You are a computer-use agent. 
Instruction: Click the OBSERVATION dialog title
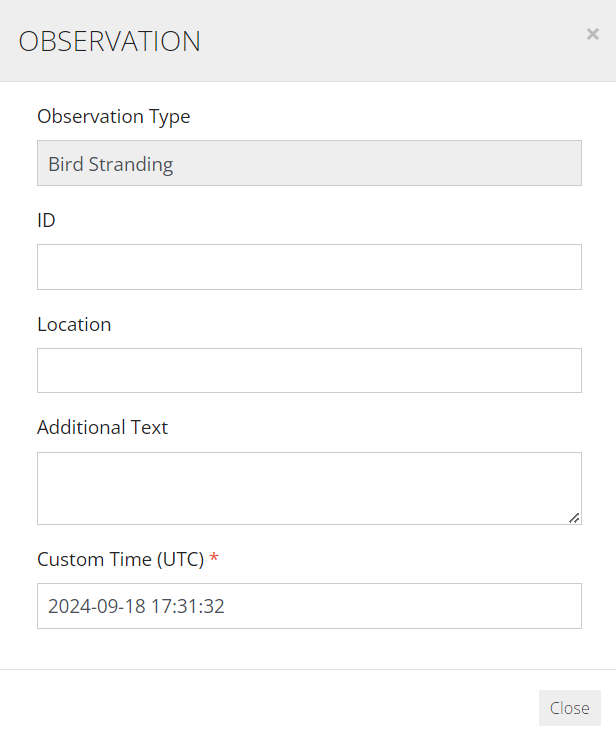pyautogui.click(x=110, y=41)
